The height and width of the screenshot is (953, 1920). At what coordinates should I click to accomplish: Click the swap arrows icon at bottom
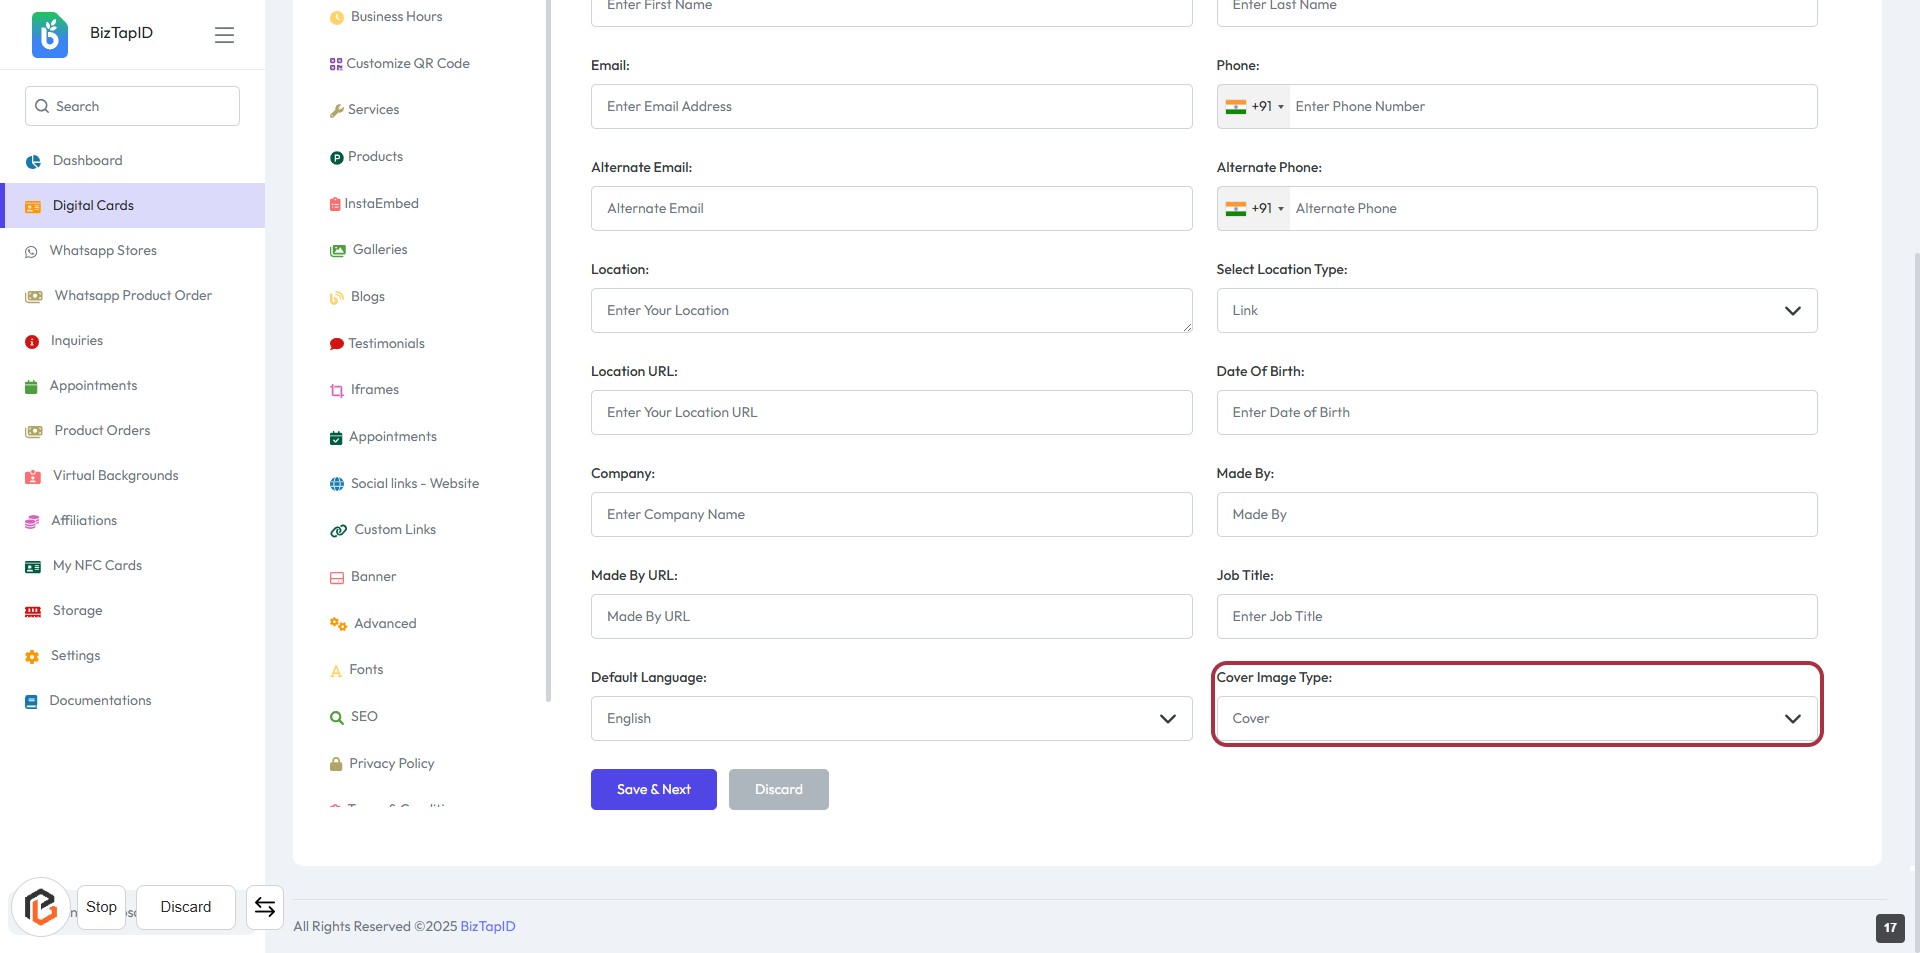coord(265,907)
